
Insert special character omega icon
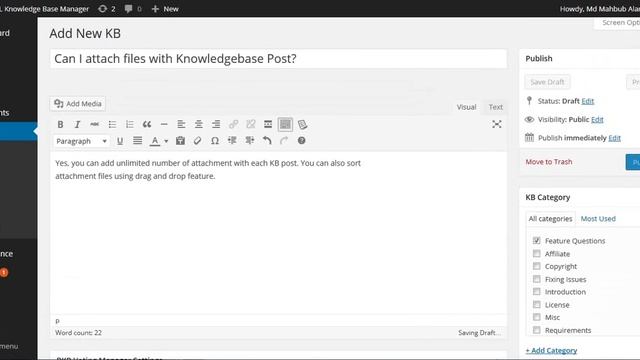[215, 141]
